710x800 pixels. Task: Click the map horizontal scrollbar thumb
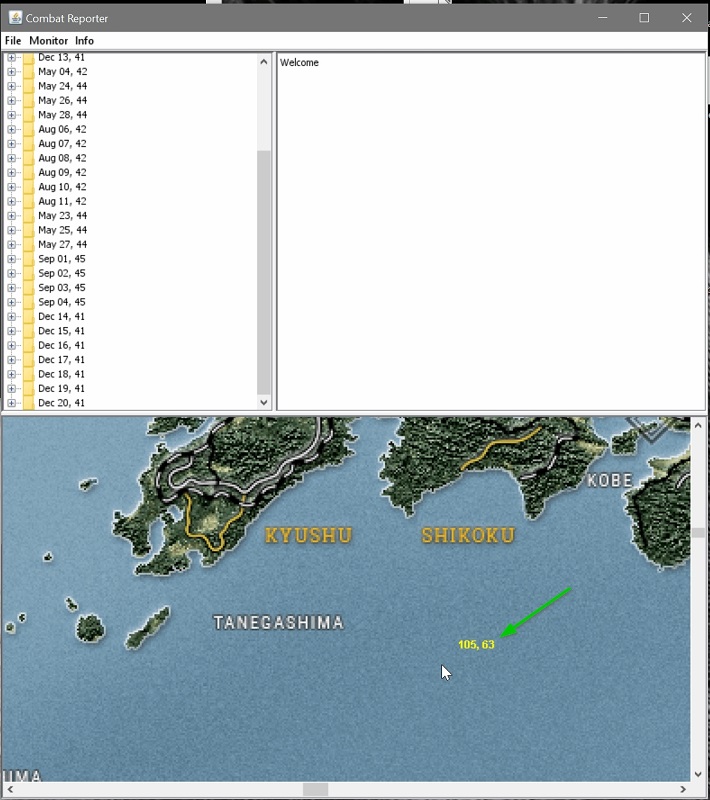[x=315, y=789]
